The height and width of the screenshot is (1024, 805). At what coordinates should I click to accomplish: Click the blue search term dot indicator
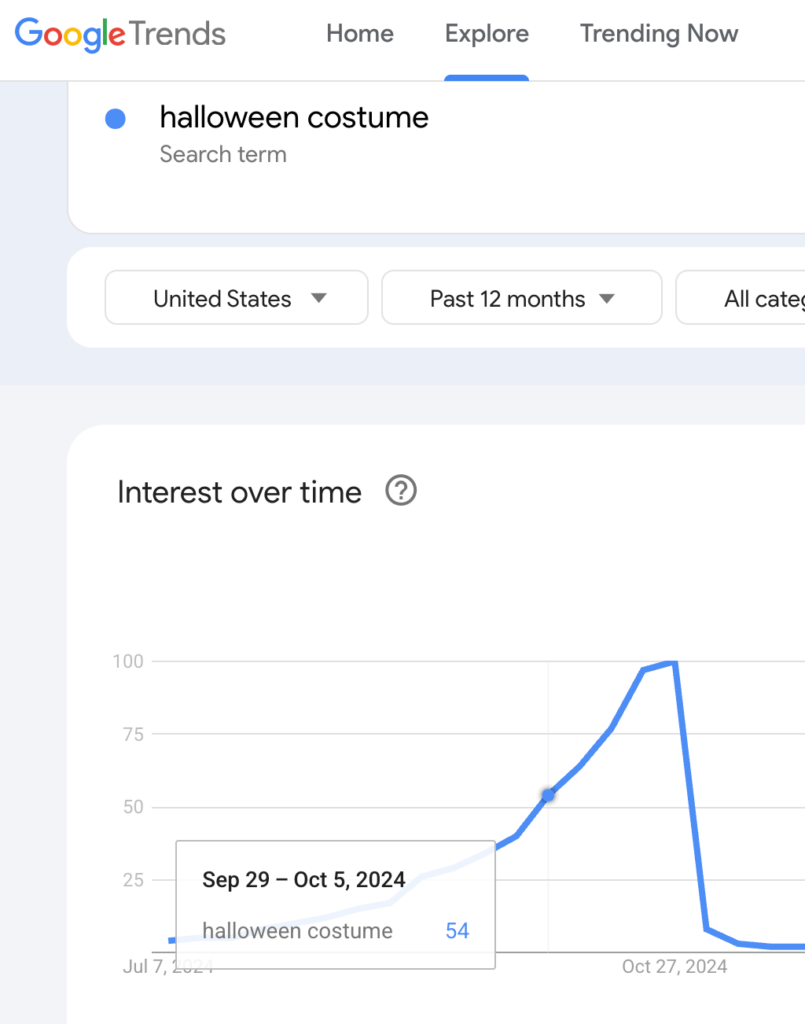117,118
